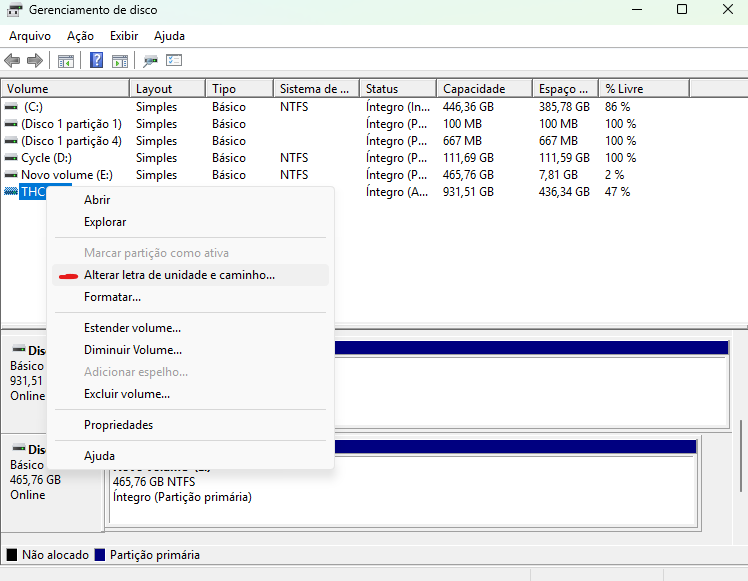748x581 pixels.
Task: Select the Novo volume (E:) row
Action: [346, 175]
